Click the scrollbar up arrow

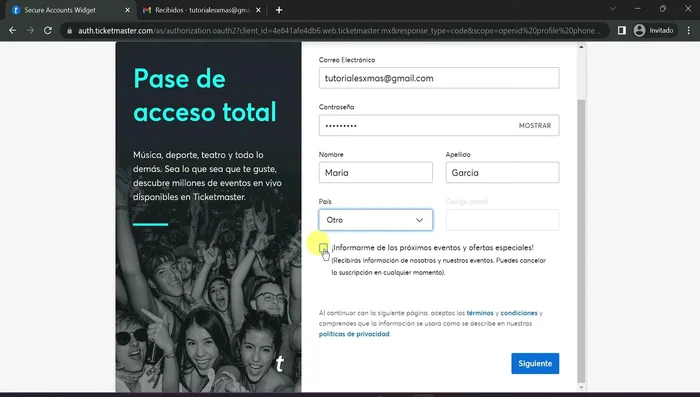click(581, 47)
